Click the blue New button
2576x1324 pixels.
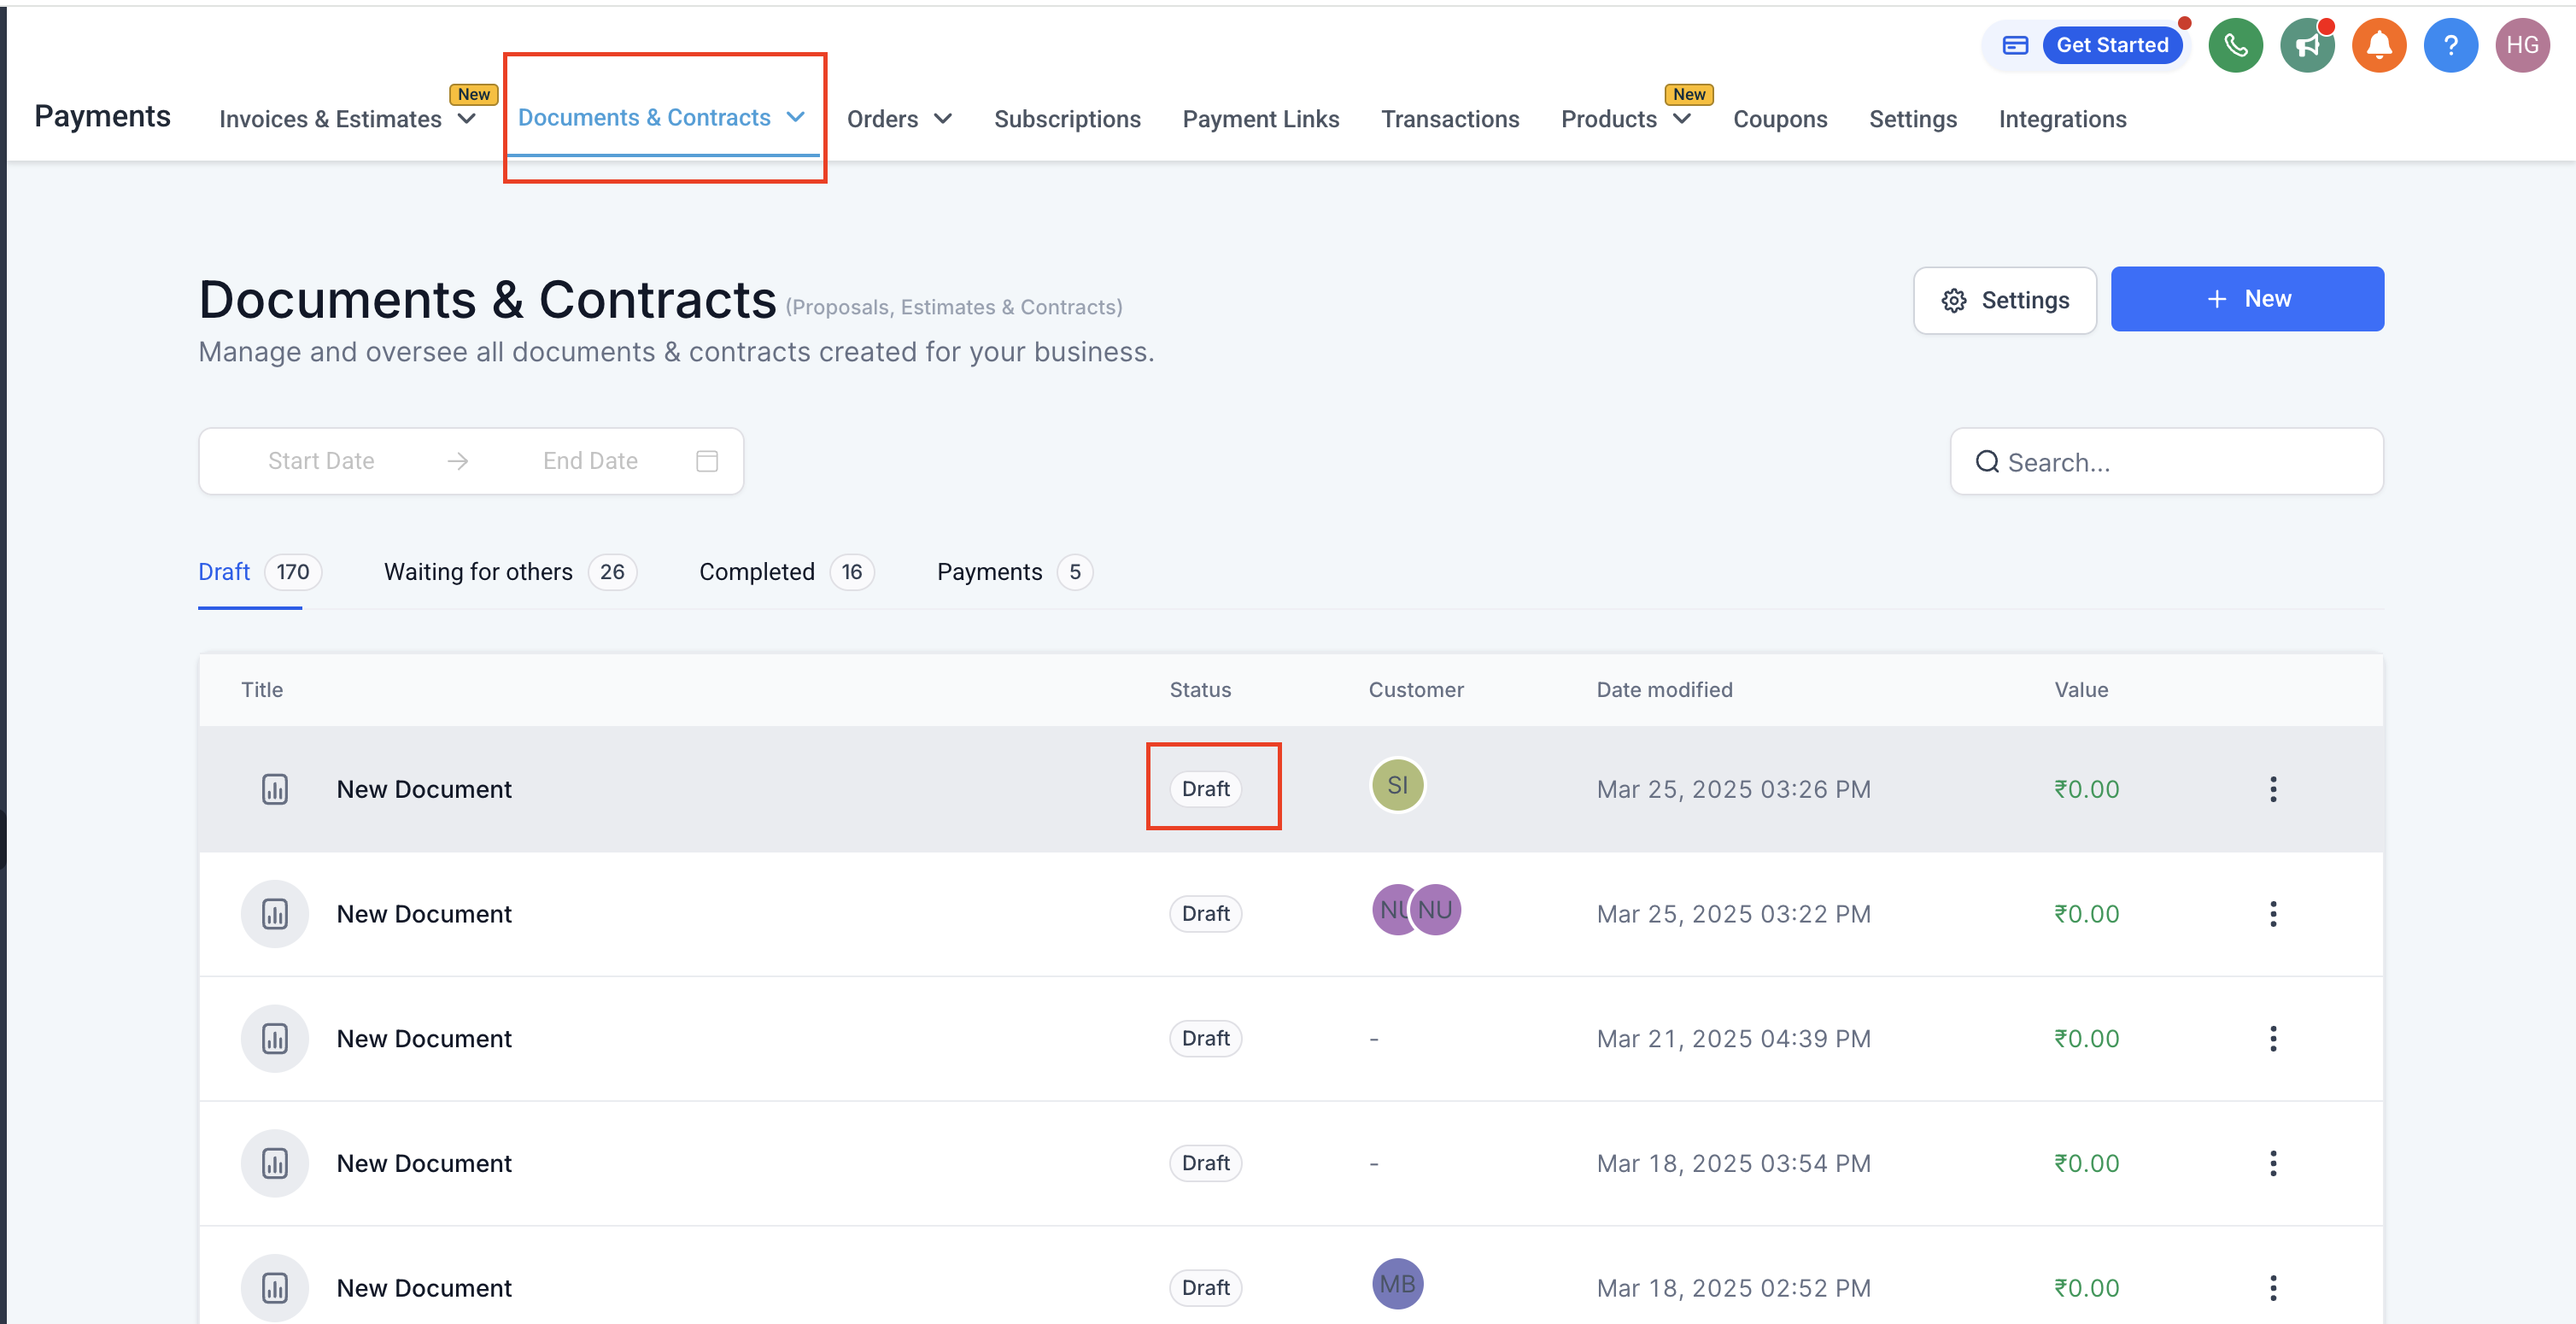(2246, 299)
